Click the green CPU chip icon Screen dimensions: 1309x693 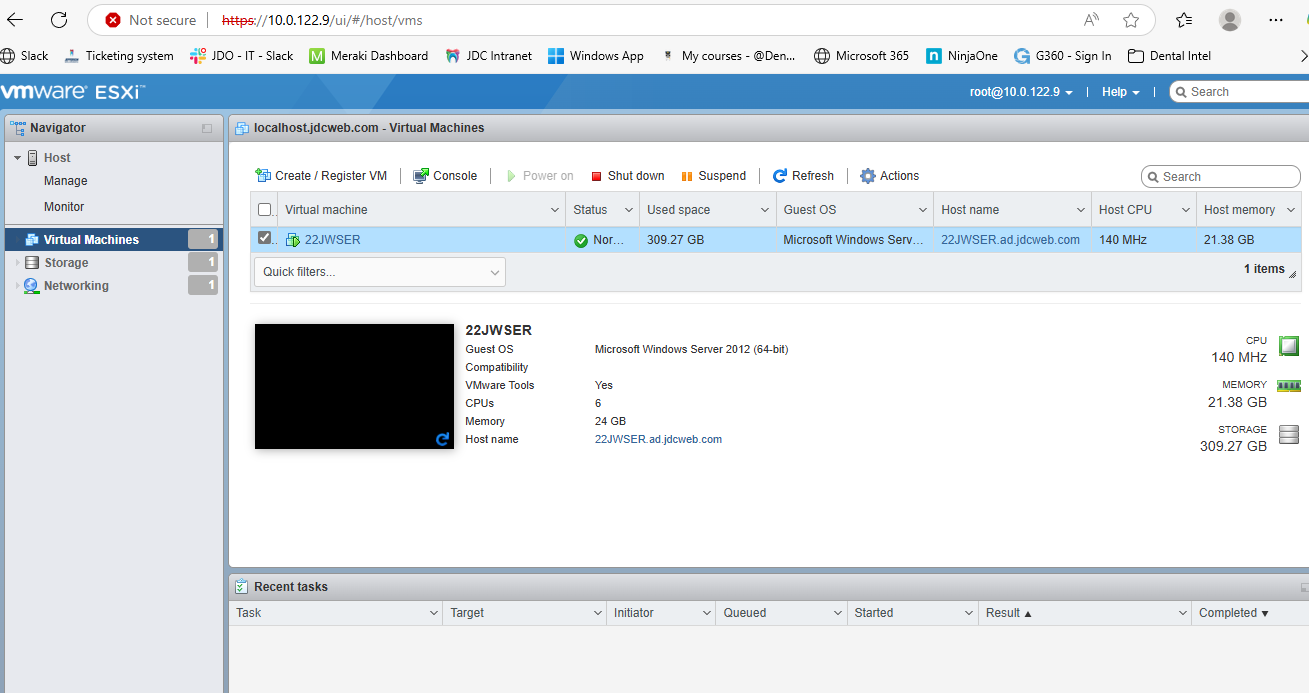pos(1289,346)
